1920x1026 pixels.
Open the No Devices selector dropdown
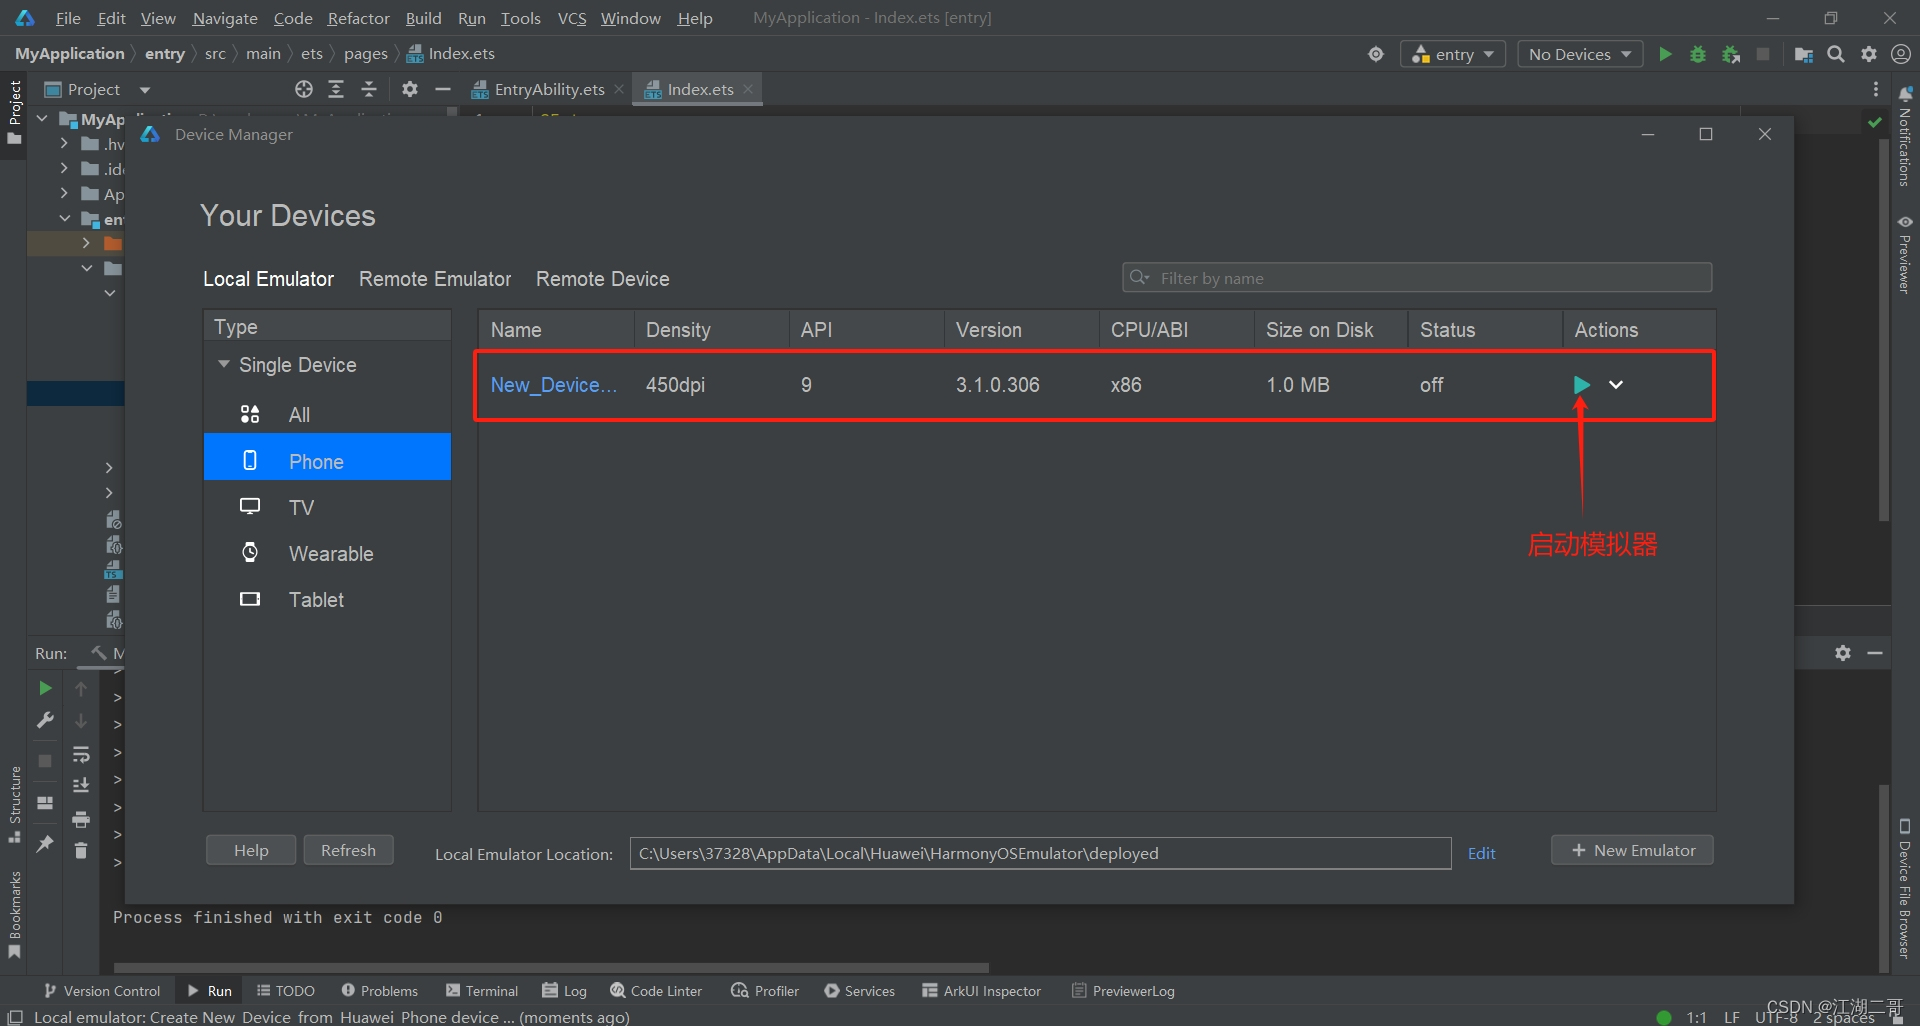point(1580,54)
